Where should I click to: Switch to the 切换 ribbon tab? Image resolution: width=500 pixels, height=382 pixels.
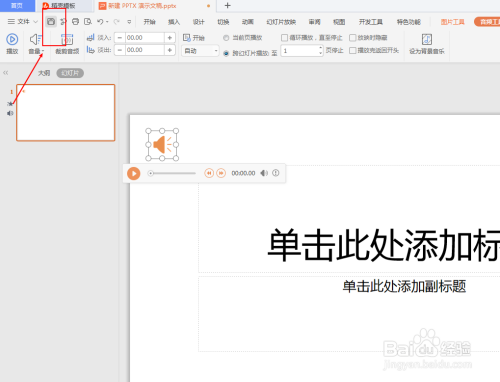[x=223, y=22]
